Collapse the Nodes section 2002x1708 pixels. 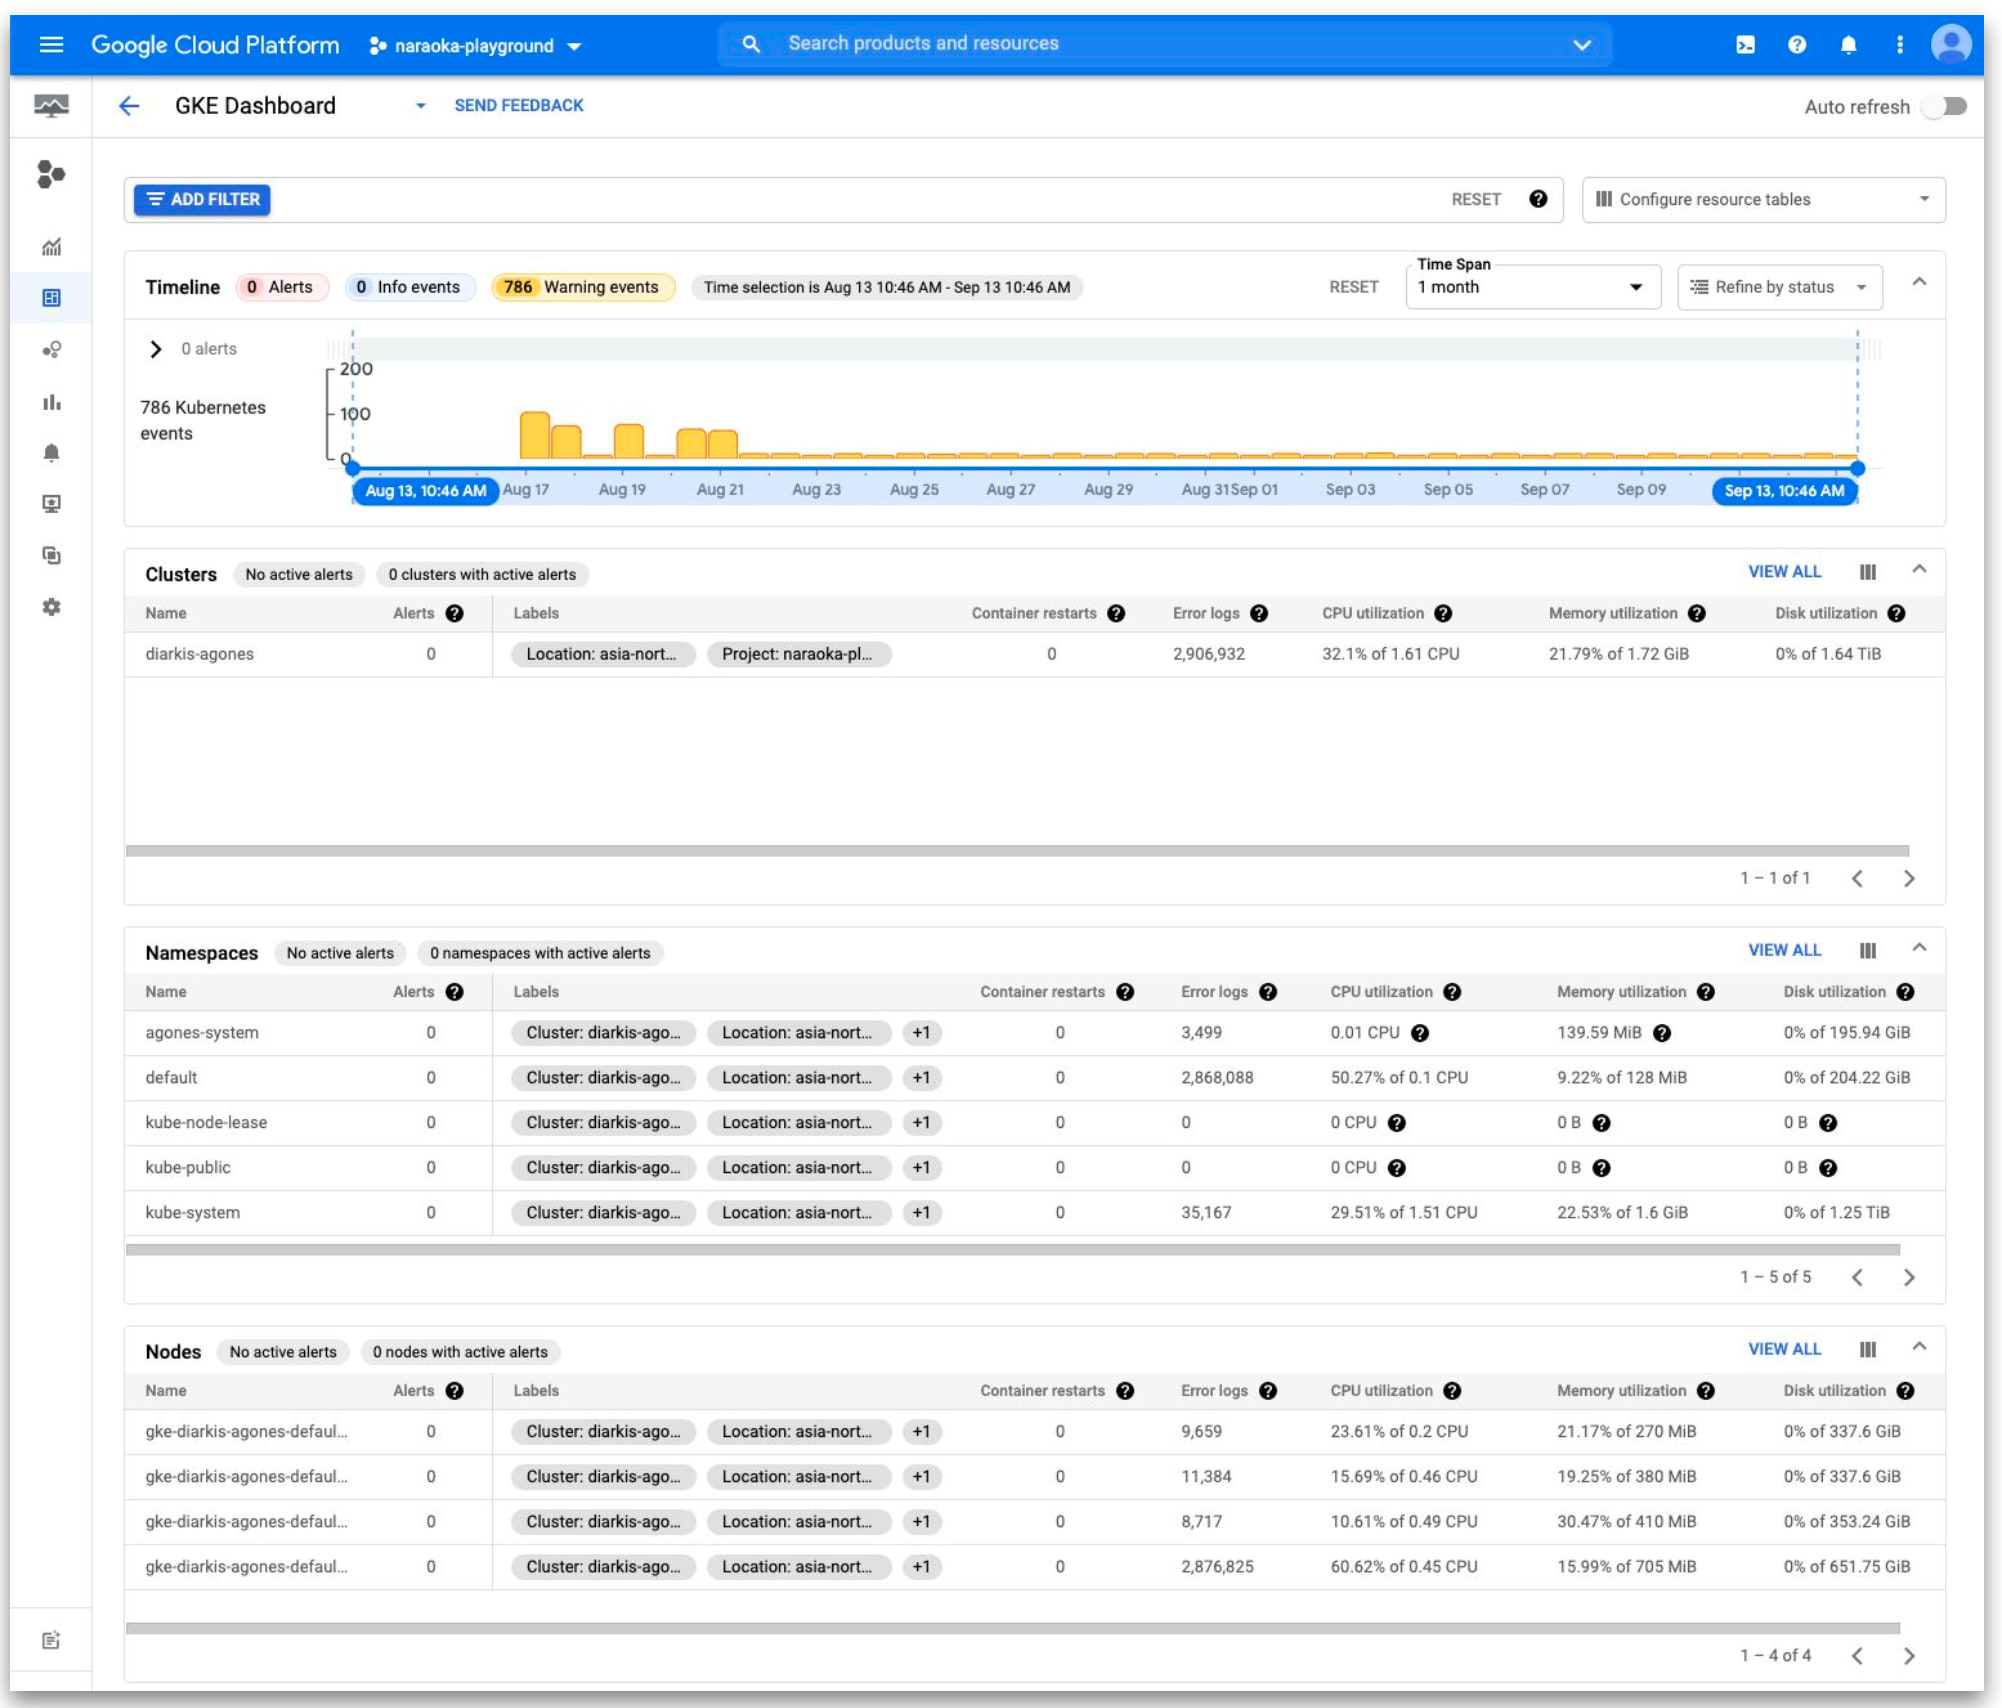pyautogui.click(x=1919, y=1347)
